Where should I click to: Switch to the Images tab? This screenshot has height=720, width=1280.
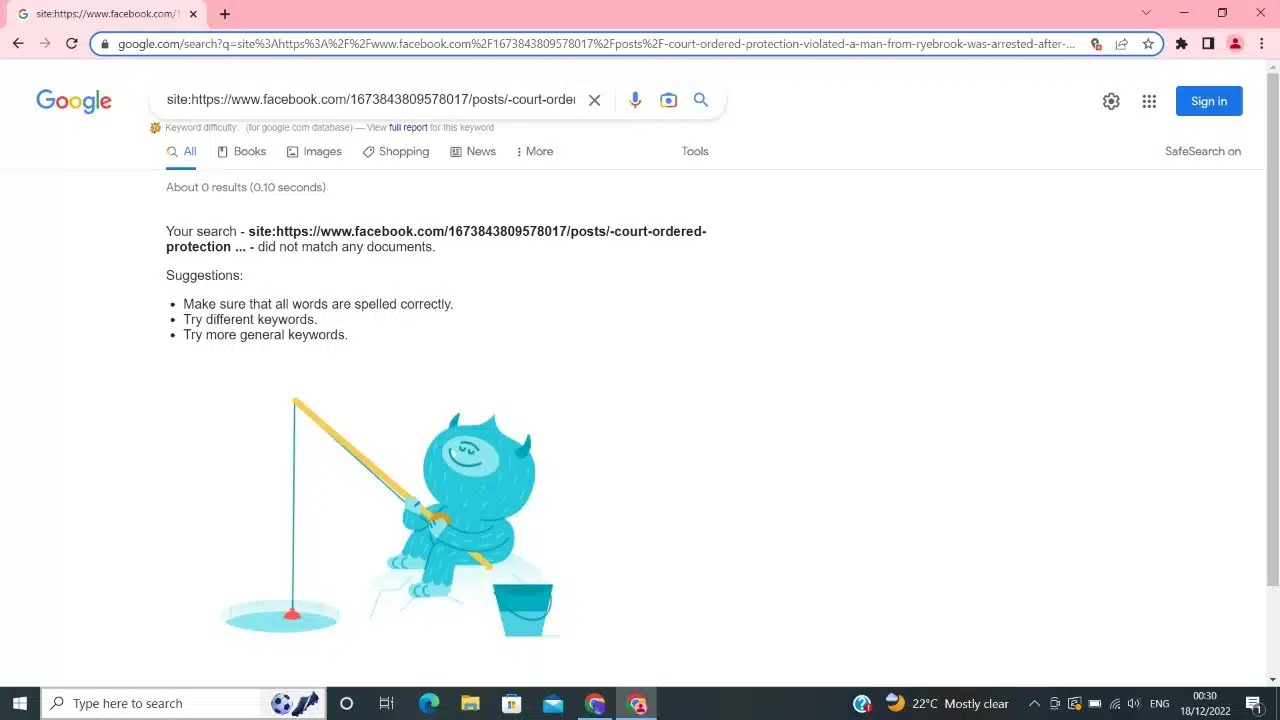314,152
